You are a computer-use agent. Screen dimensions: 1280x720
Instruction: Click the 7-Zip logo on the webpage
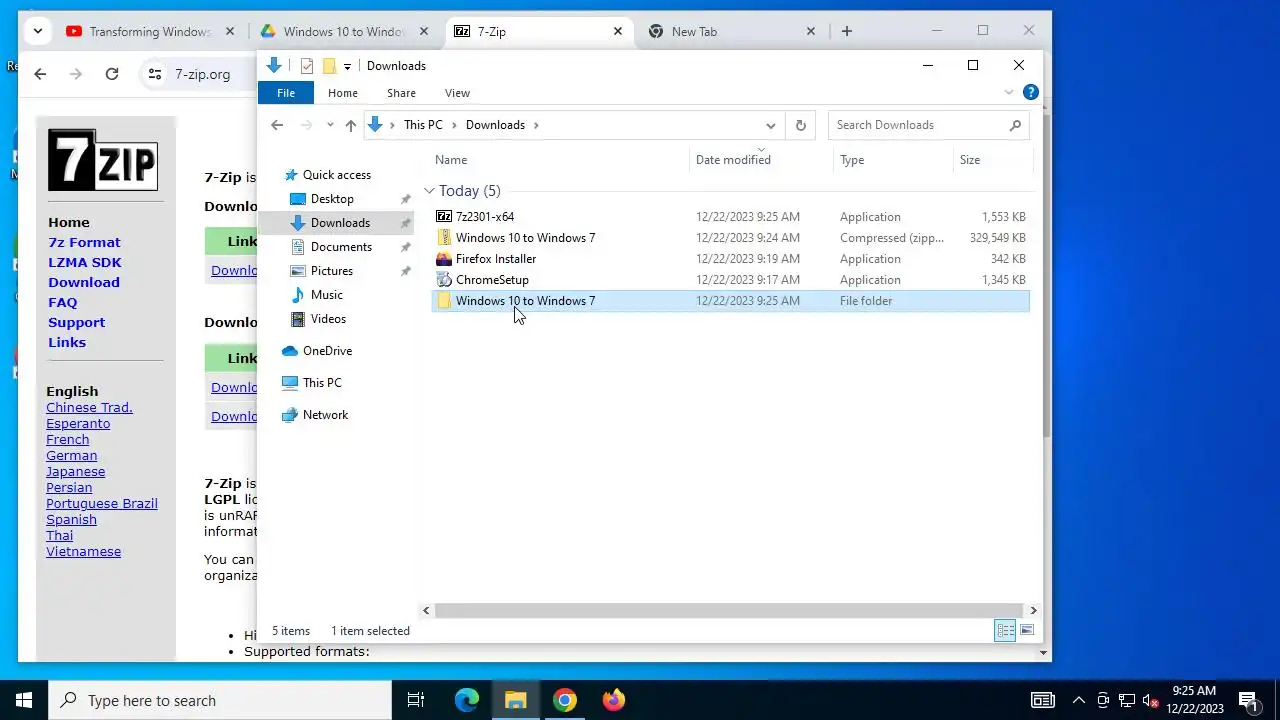click(x=103, y=160)
